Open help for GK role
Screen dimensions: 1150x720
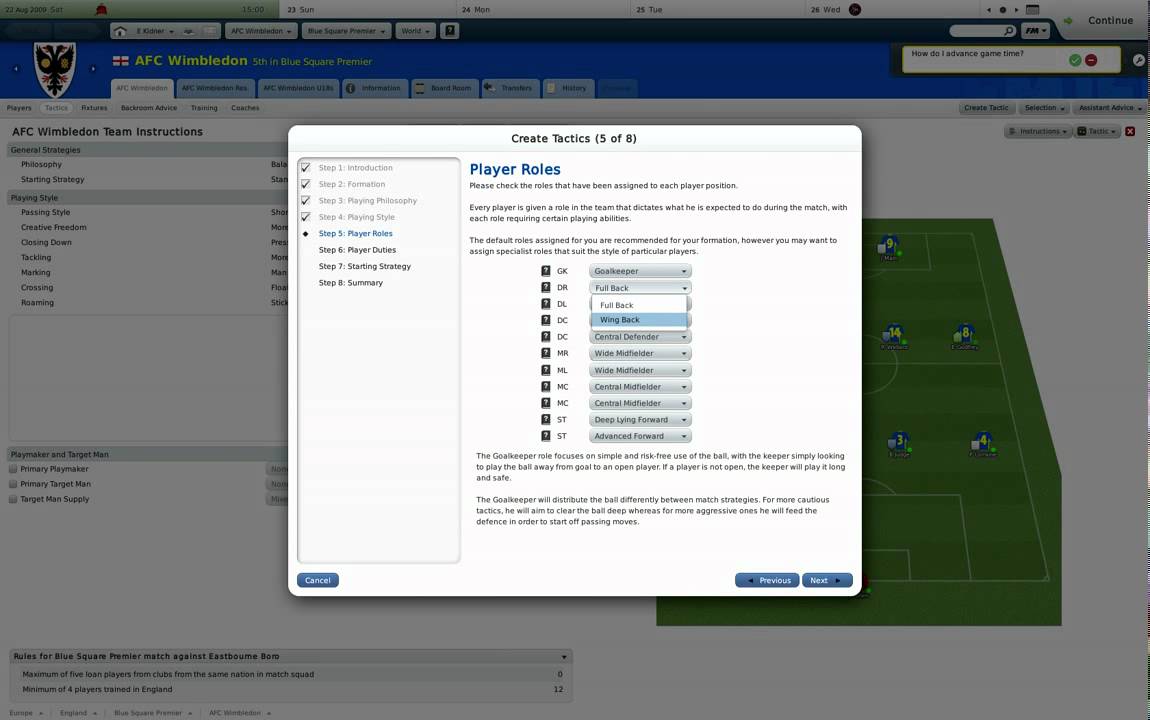[x=546, y=271]
